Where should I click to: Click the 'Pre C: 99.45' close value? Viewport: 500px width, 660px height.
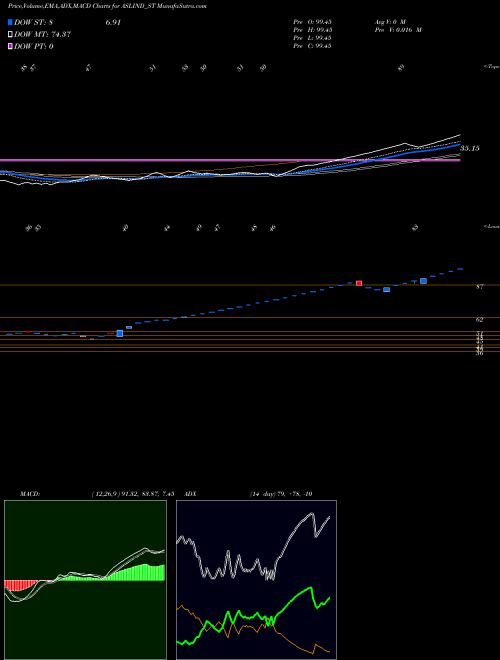pyautogui.click(x=313, y=46)
